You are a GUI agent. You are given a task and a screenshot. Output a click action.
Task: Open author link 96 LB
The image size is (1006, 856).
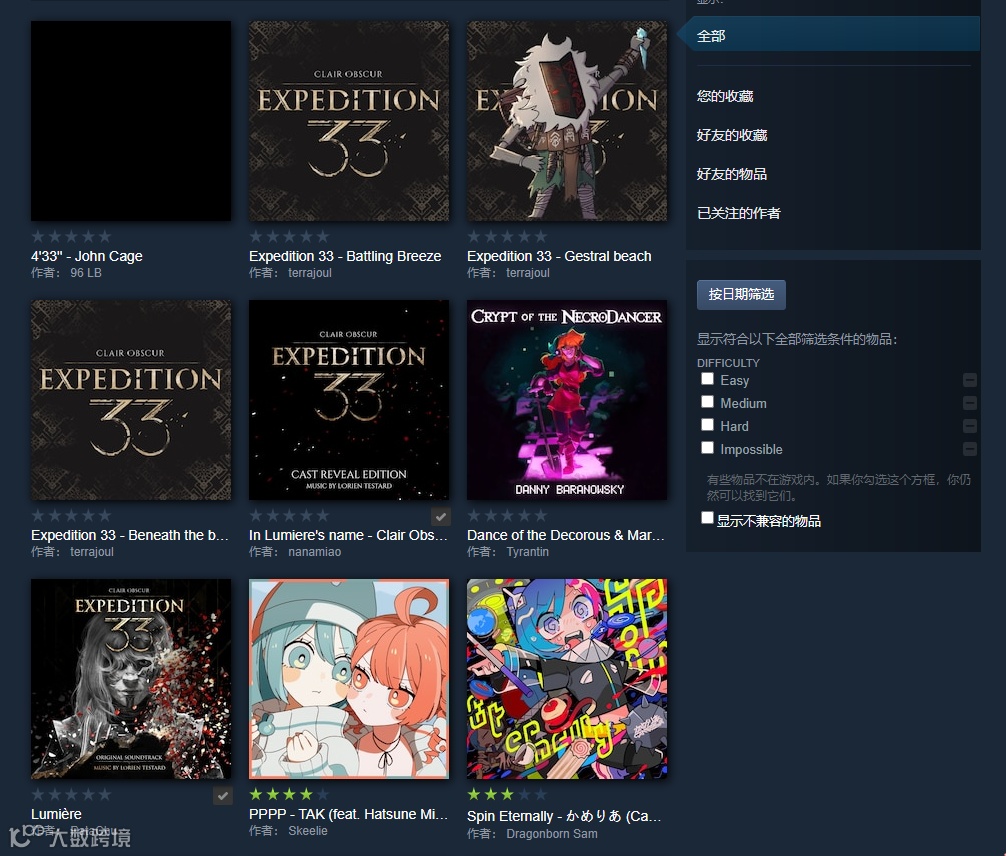[86, 273]
